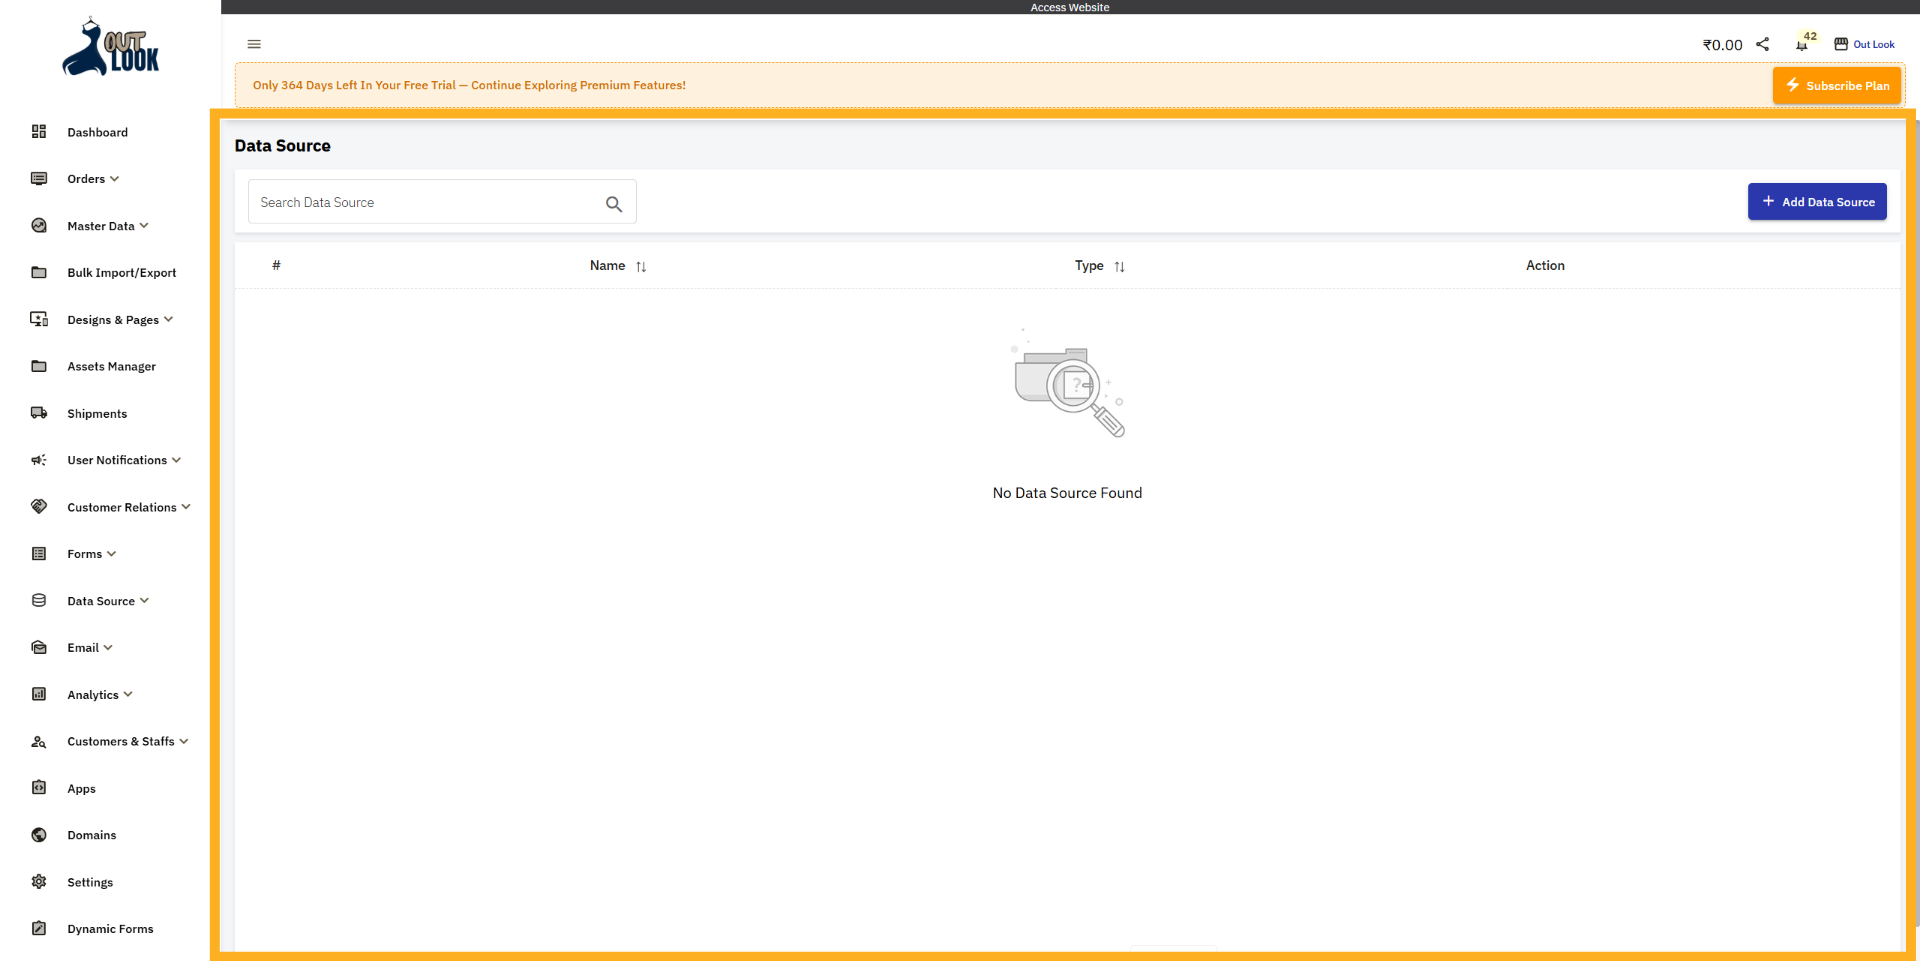The width and height of the screenshot is (1920, 961).
Task: Click the Add Data Source button
Action: [1817, 201]
